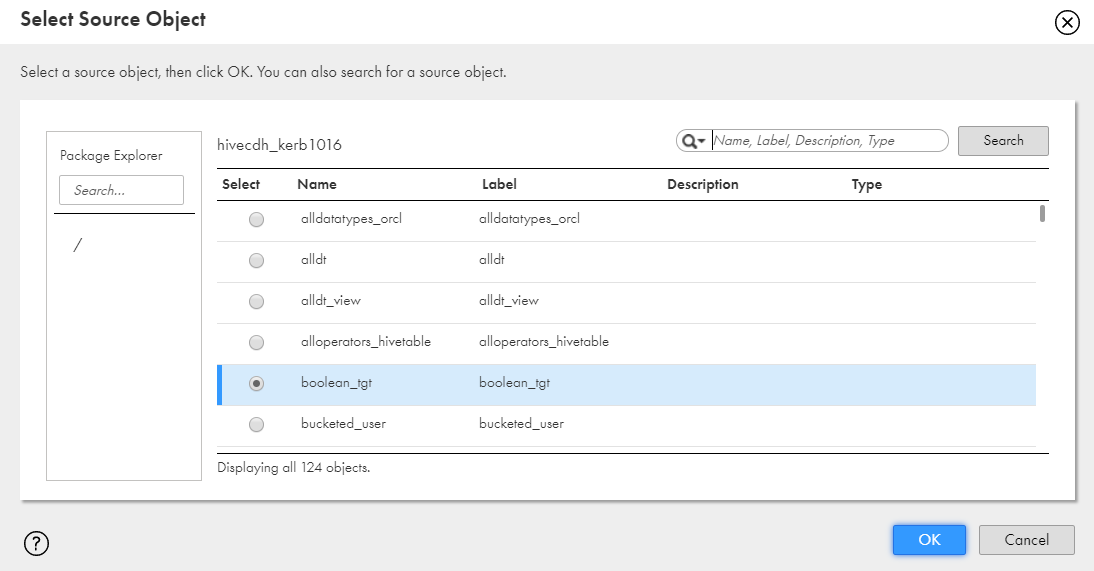
Task: Select the root slash folder in Package Explorer
Action: [x=77, y=245]
